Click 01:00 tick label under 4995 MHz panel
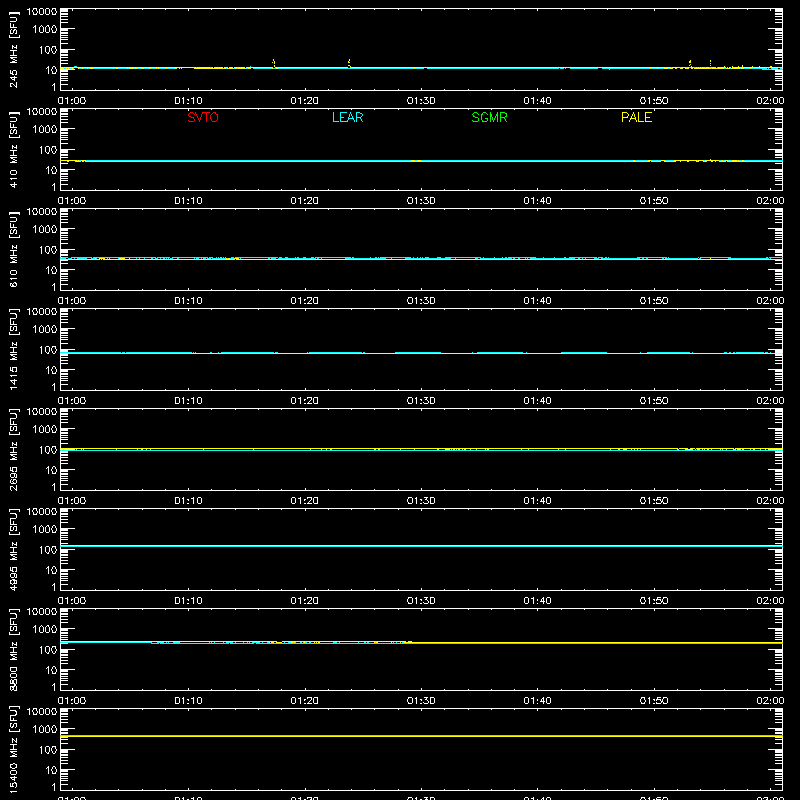Image resolution: width=800 pixels, height=800 pixels. pyautogui.click(x=72, y=601)
